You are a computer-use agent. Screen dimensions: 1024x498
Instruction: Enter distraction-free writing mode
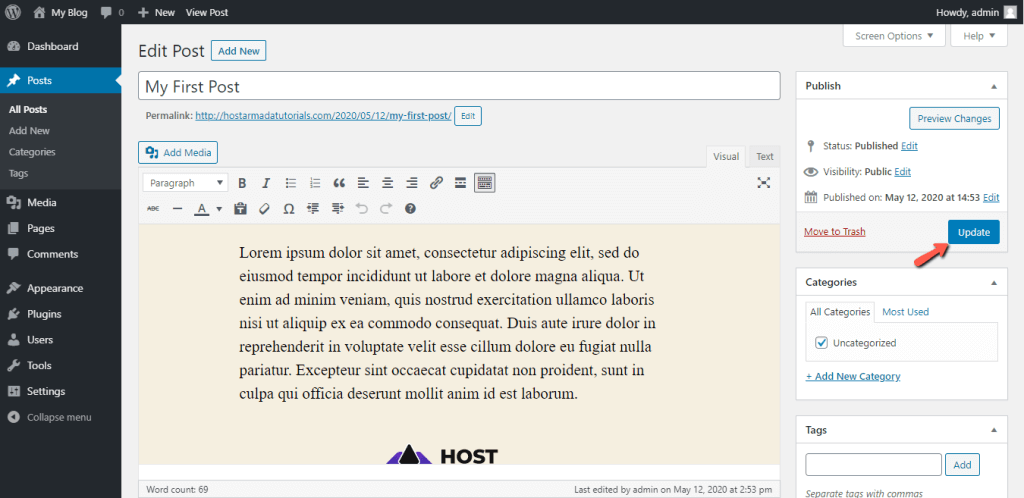pos(763,183)
